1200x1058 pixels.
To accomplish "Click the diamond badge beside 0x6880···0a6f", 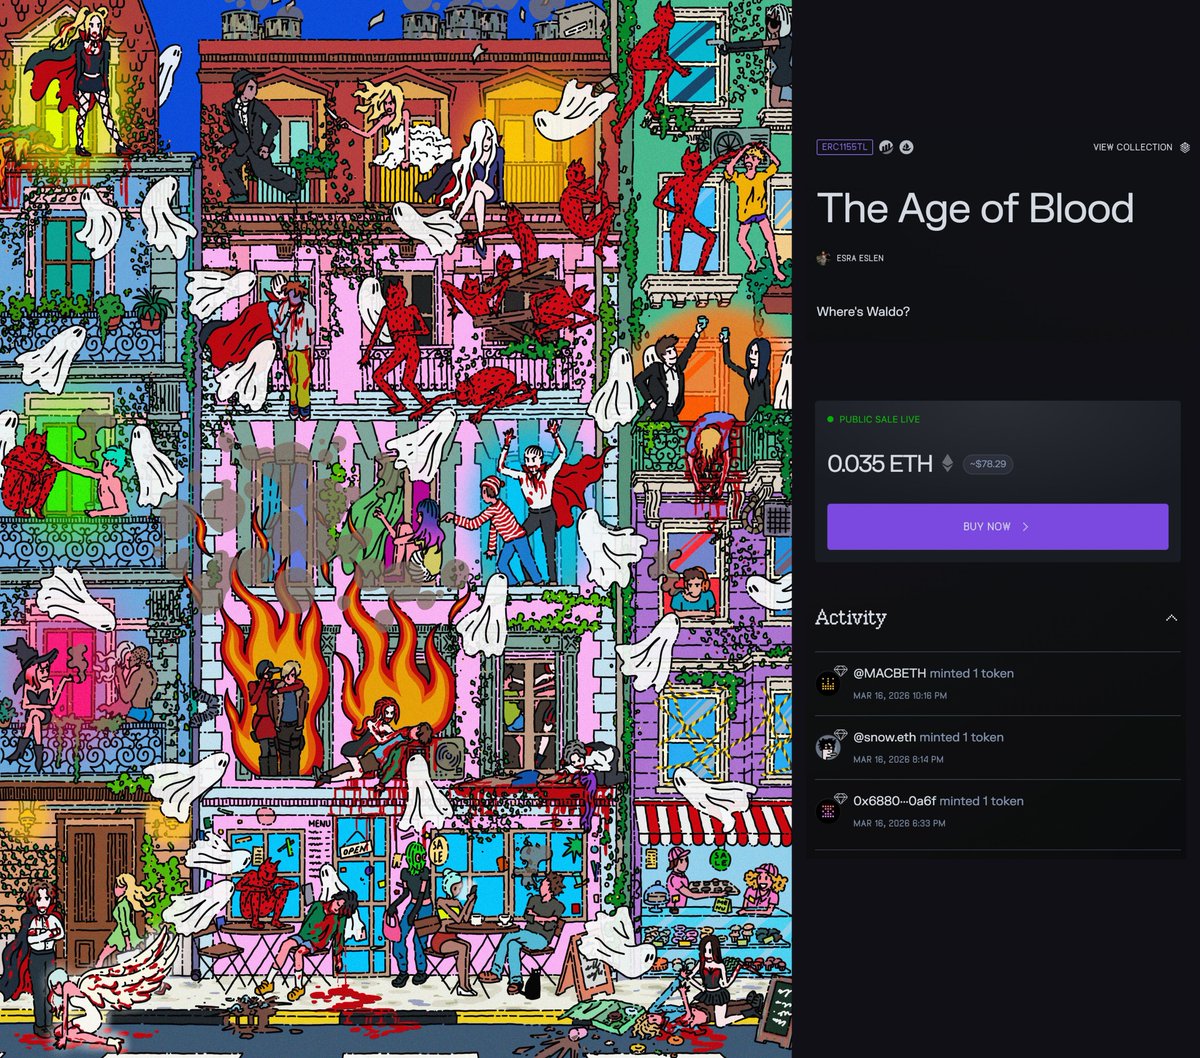I will tap(841, 797).
